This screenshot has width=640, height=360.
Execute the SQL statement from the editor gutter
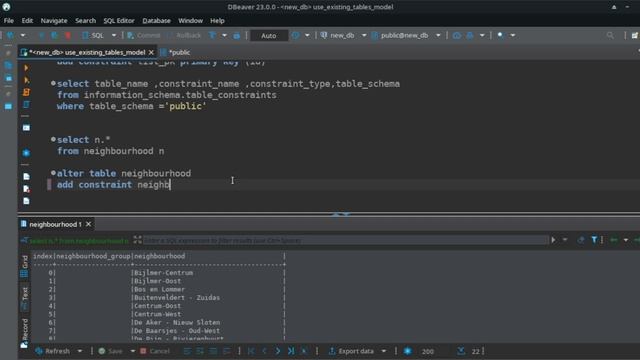click(26, 68)
